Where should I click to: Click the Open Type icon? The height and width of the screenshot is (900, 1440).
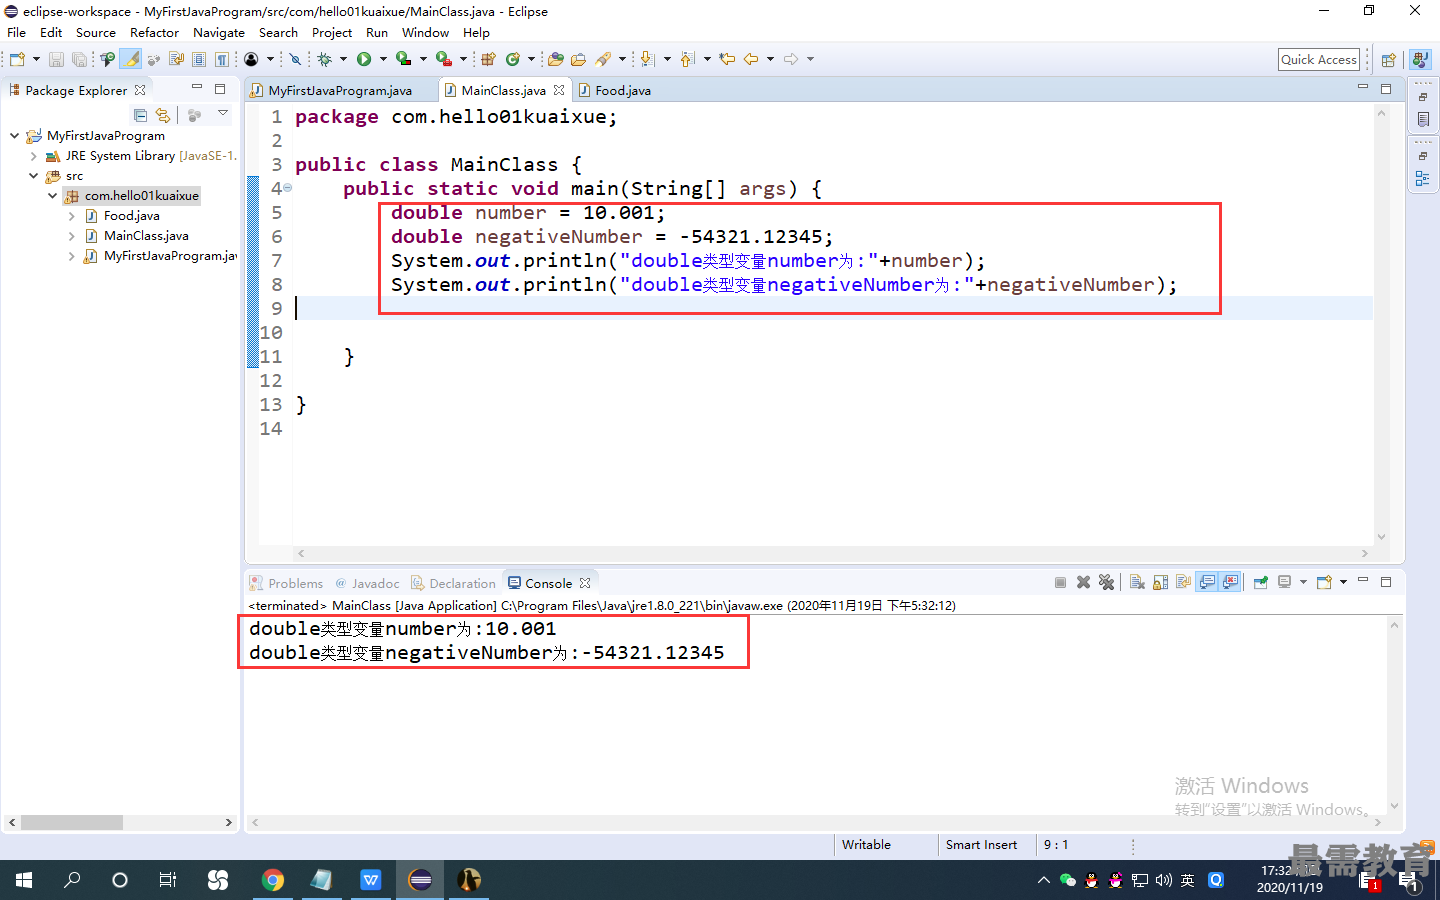click(x=555, y=59)
